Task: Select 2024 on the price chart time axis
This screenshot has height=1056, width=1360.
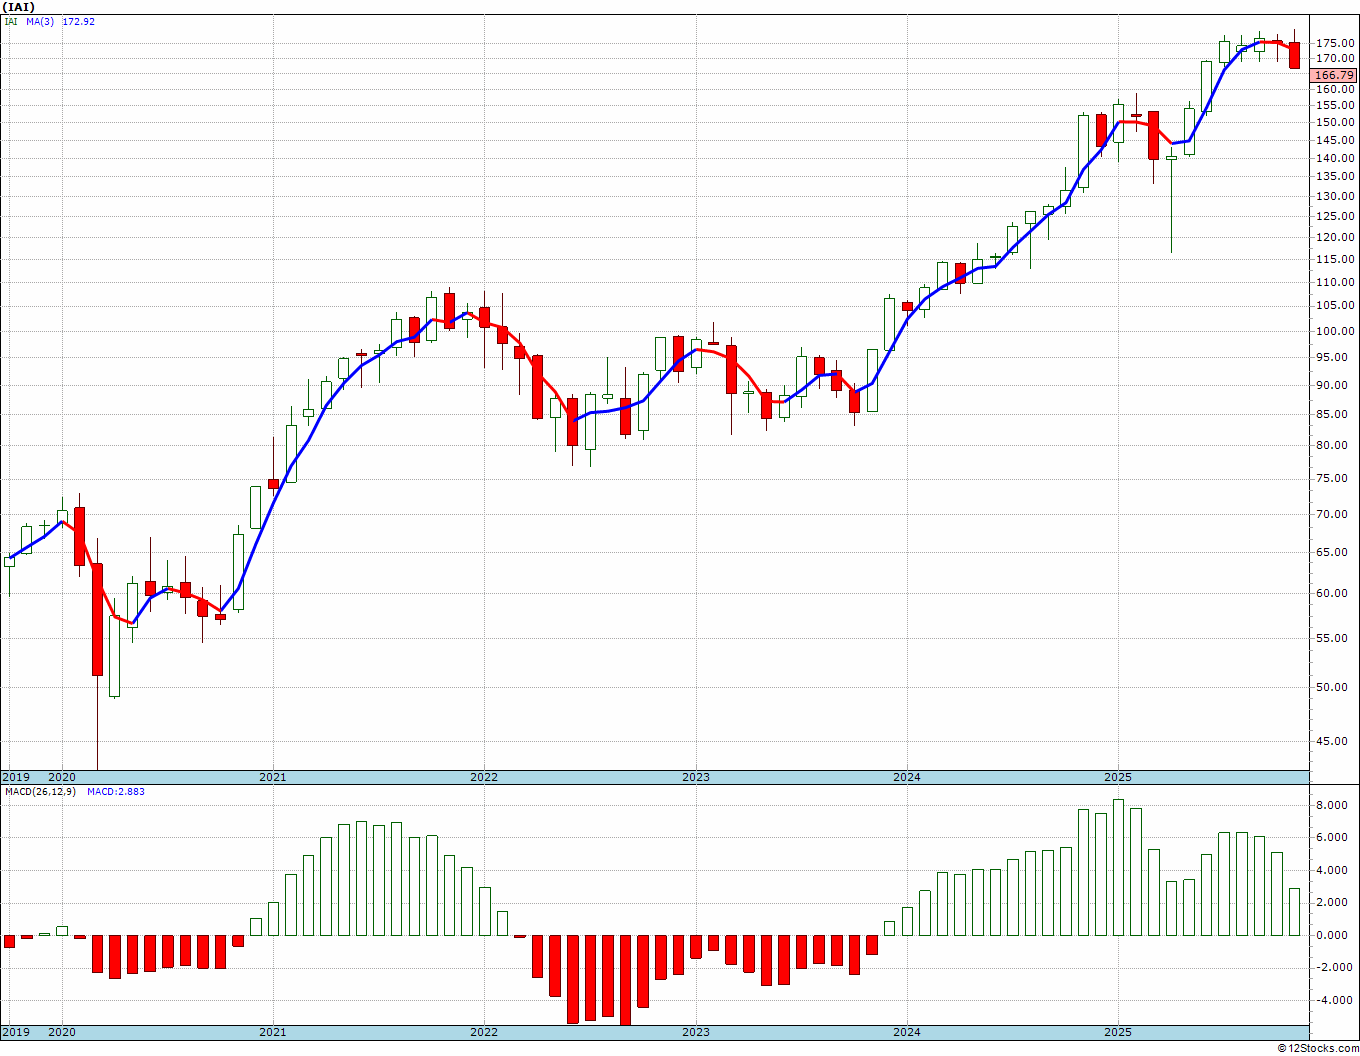Action: [x=907, y=777]
